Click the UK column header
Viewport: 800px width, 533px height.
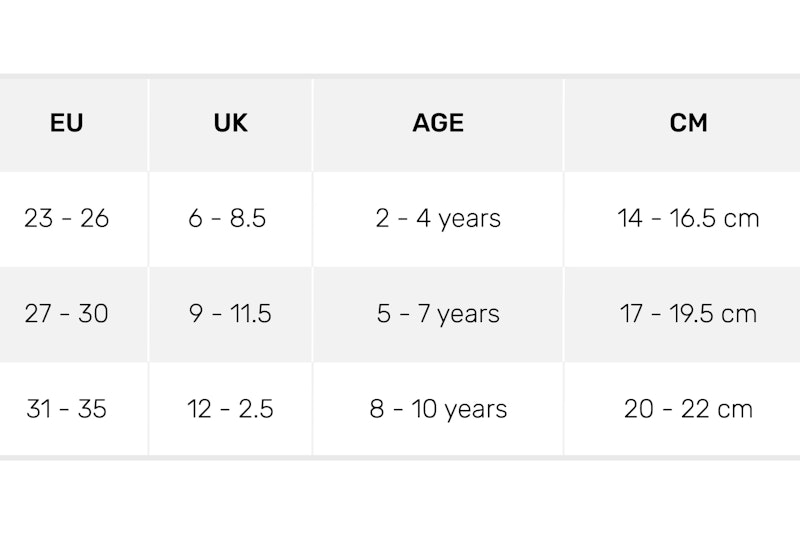231,123
